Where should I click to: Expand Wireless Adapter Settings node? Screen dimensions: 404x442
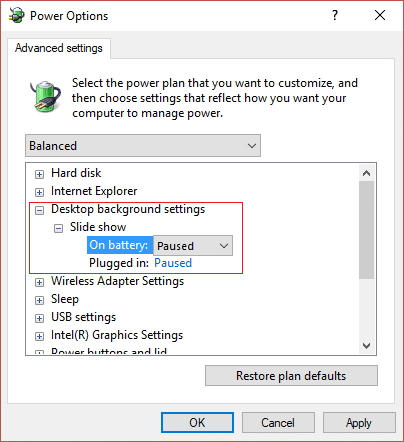coord(39,282)
